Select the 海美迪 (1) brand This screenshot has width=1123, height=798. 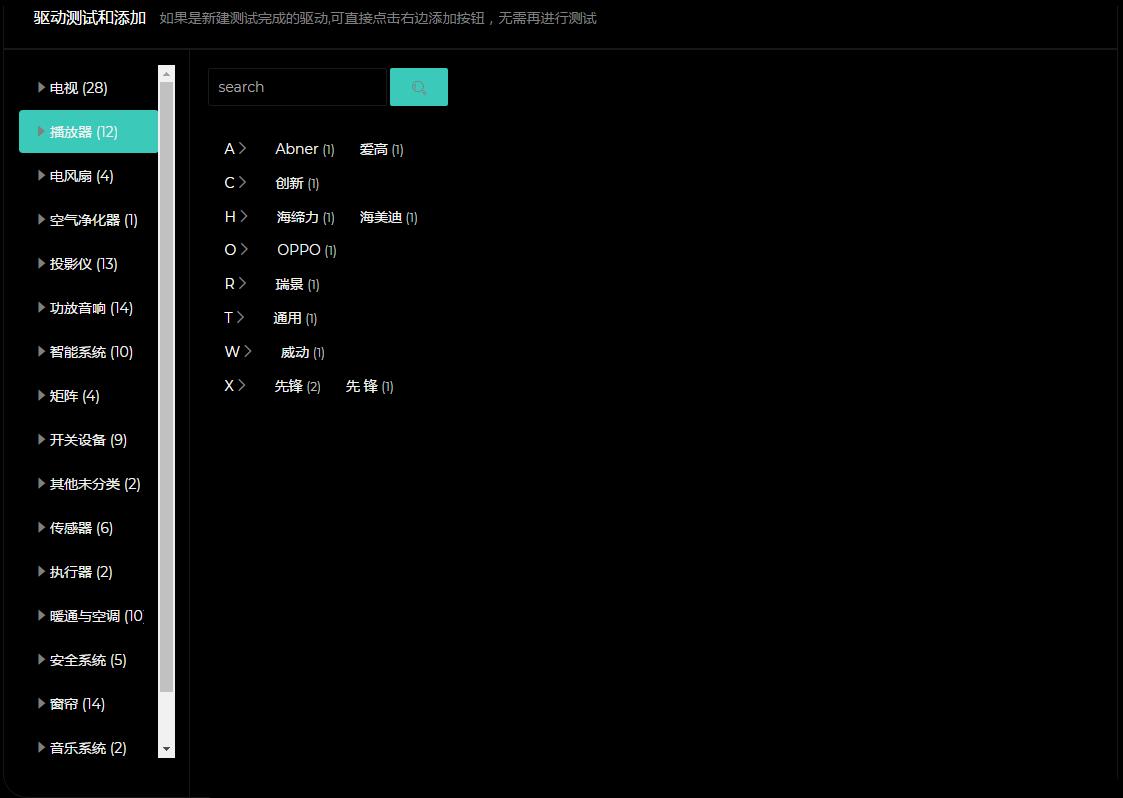click(x=388, y=217)
